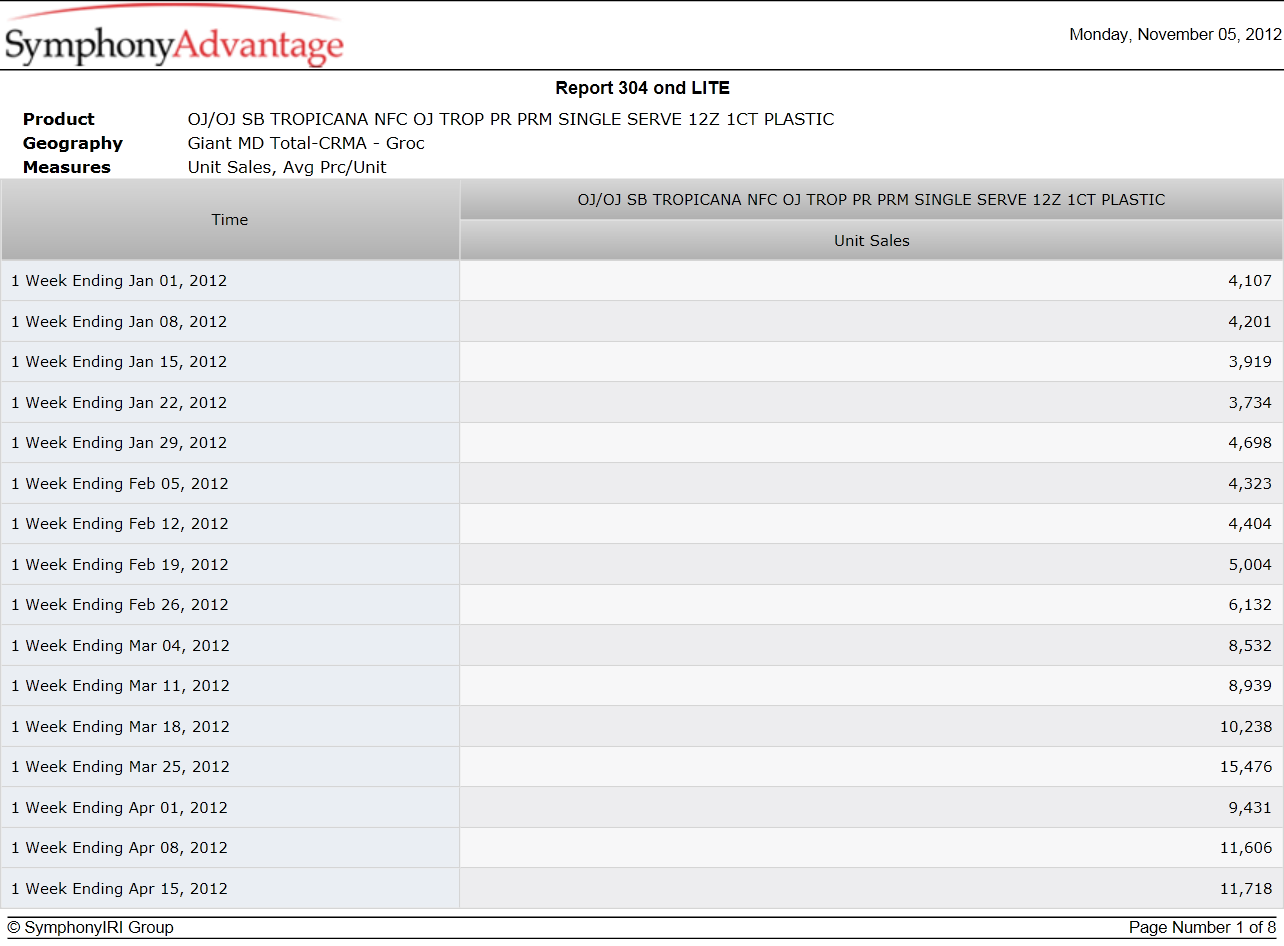Click the unit sales value 15,476
This screenshot has width=1284, height=946.
1246,767
